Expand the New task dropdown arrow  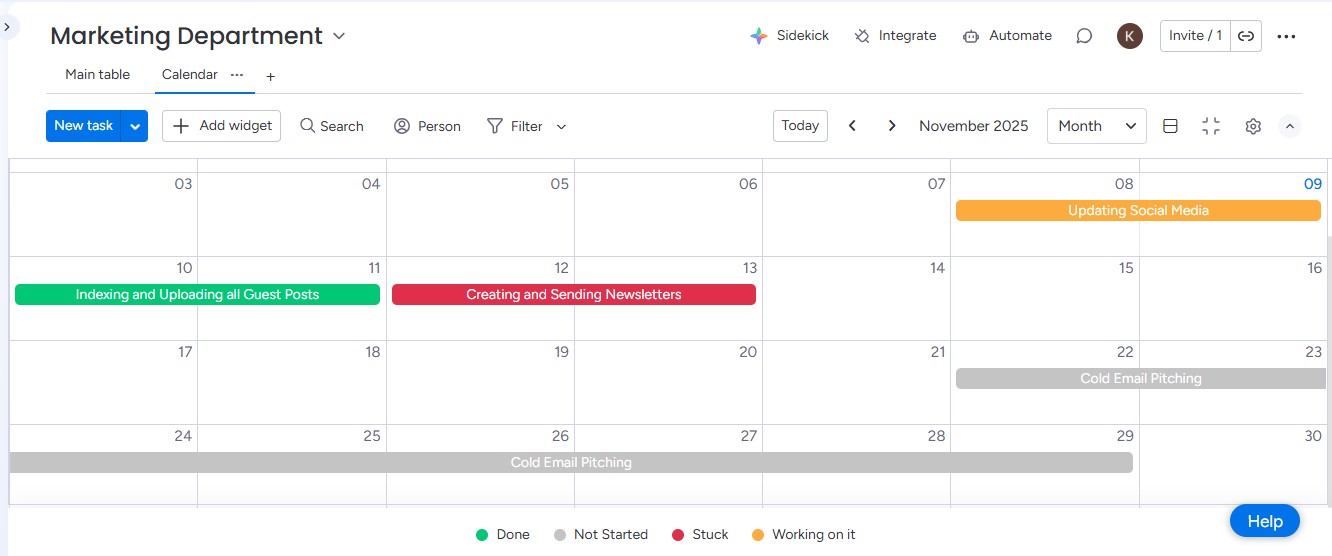click(x=135, y=126)
